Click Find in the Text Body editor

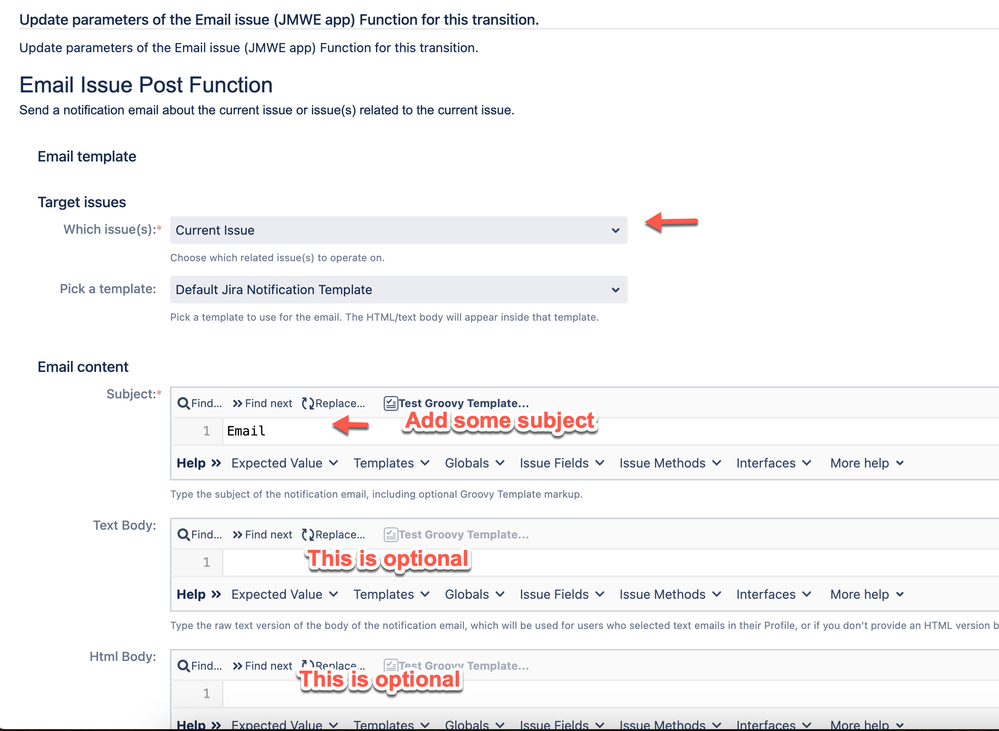(199, 535)
